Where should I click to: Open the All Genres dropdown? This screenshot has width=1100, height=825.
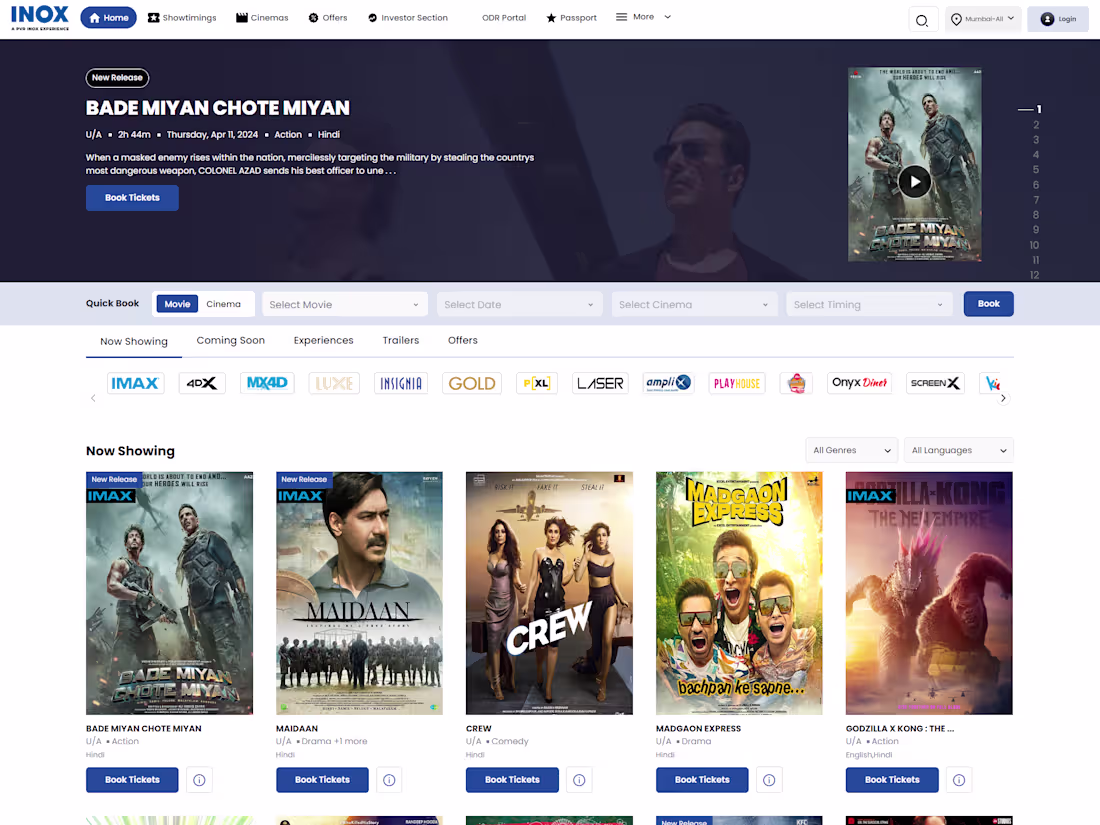click(851, 449)
